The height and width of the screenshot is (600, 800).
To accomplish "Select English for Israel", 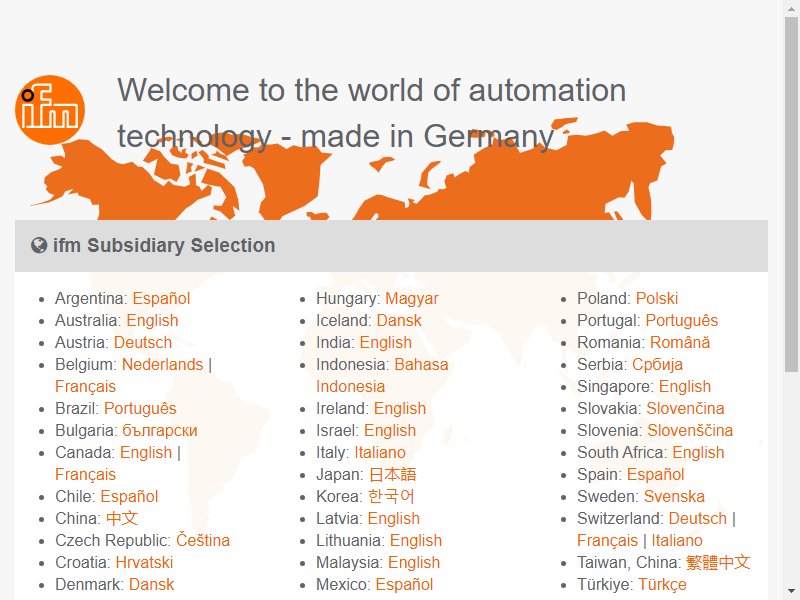I will pyautogui.click(x=390, y=430).
